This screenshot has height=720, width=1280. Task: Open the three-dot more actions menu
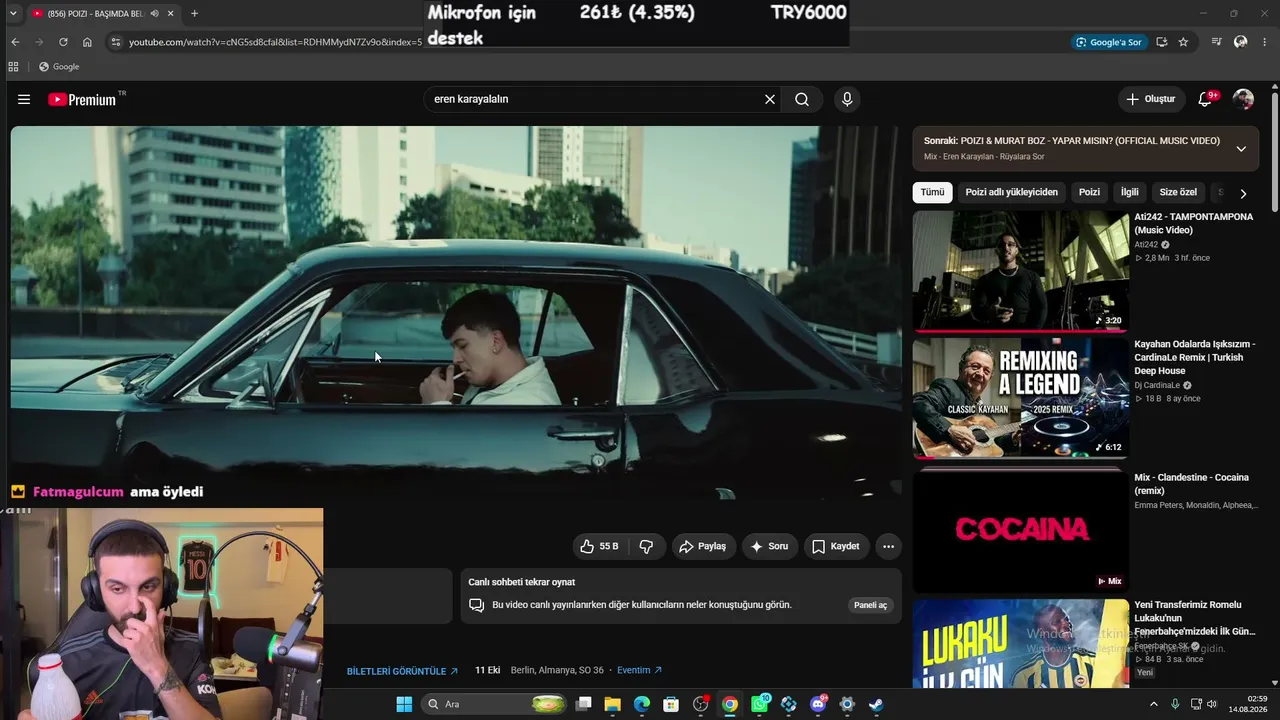click(888, 546)
